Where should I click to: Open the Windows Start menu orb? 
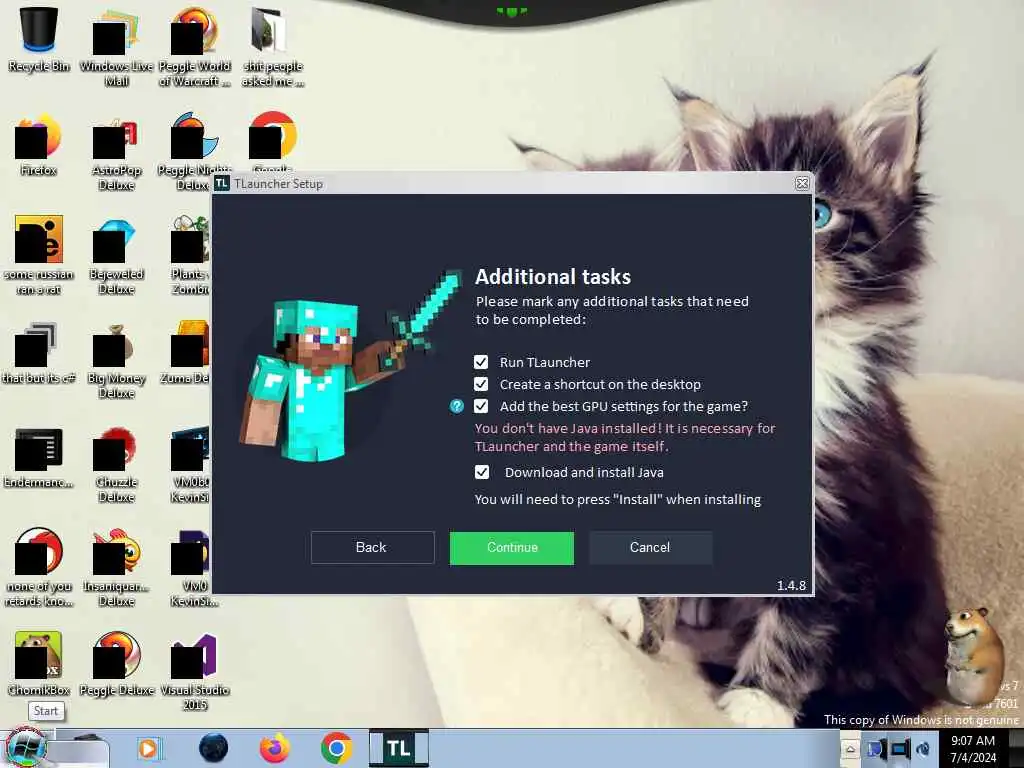pos(25,748)
